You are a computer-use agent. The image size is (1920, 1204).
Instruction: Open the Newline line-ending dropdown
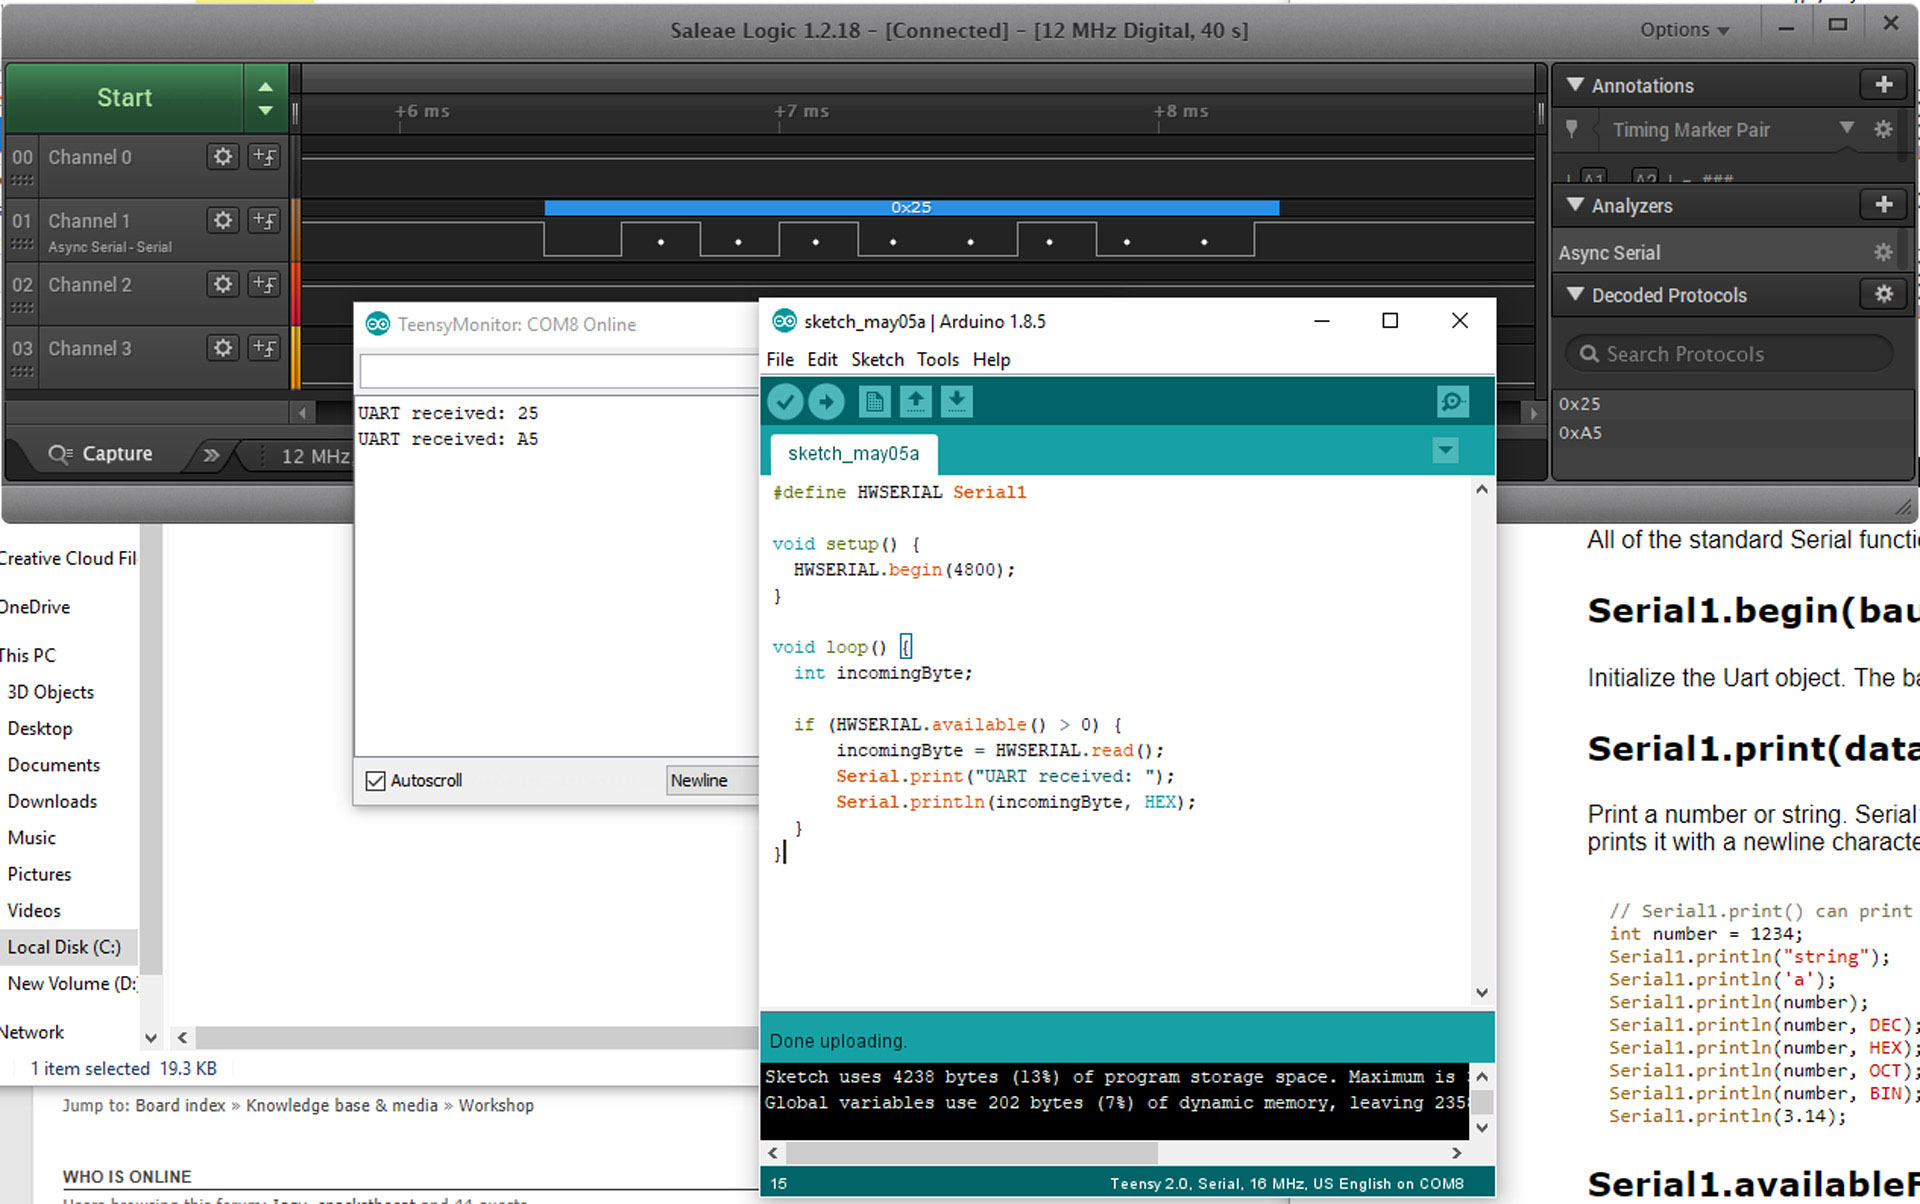click(711, 781)
